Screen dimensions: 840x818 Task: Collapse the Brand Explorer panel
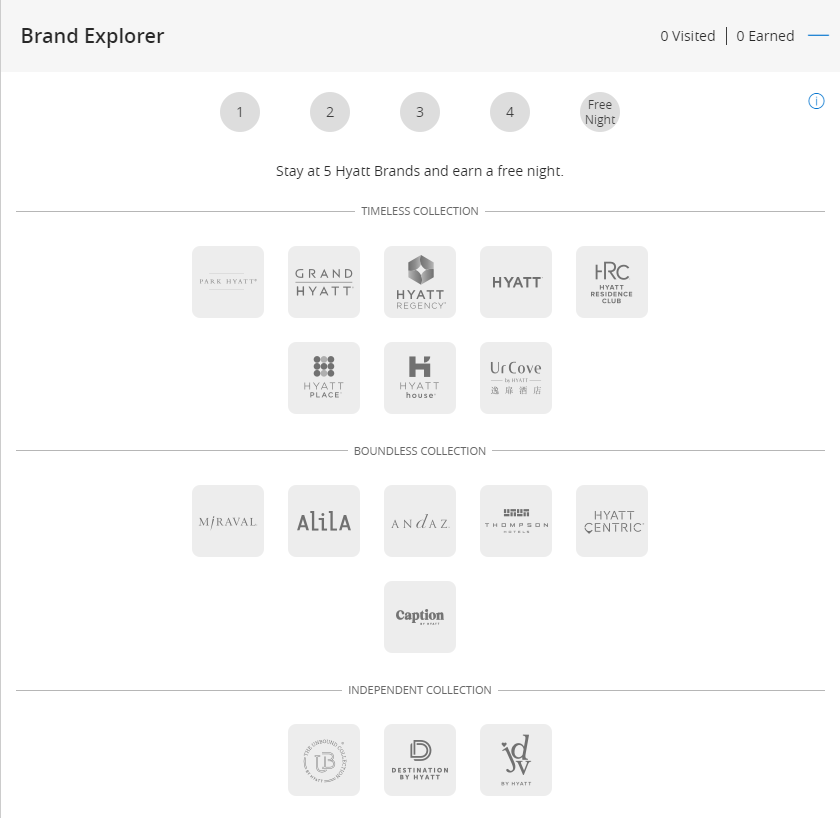pyautogui.click(x=818, y=36)
